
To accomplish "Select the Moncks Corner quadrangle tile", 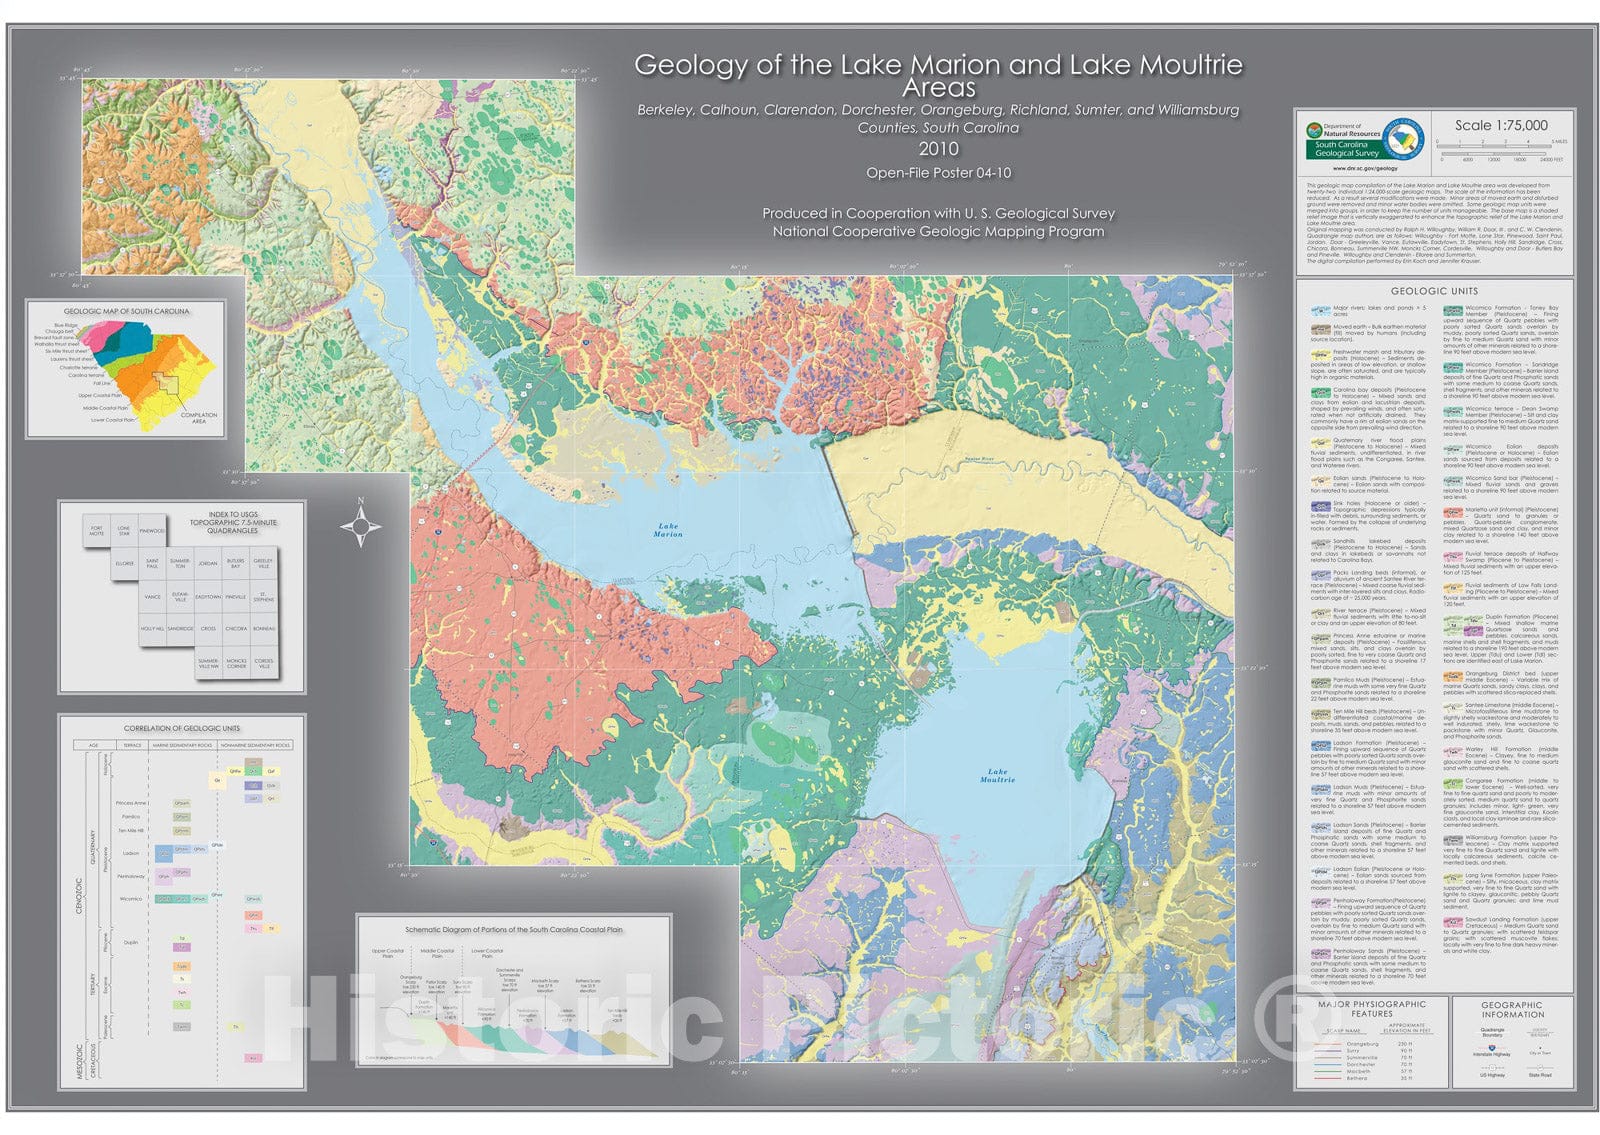I will pos(236,663).
